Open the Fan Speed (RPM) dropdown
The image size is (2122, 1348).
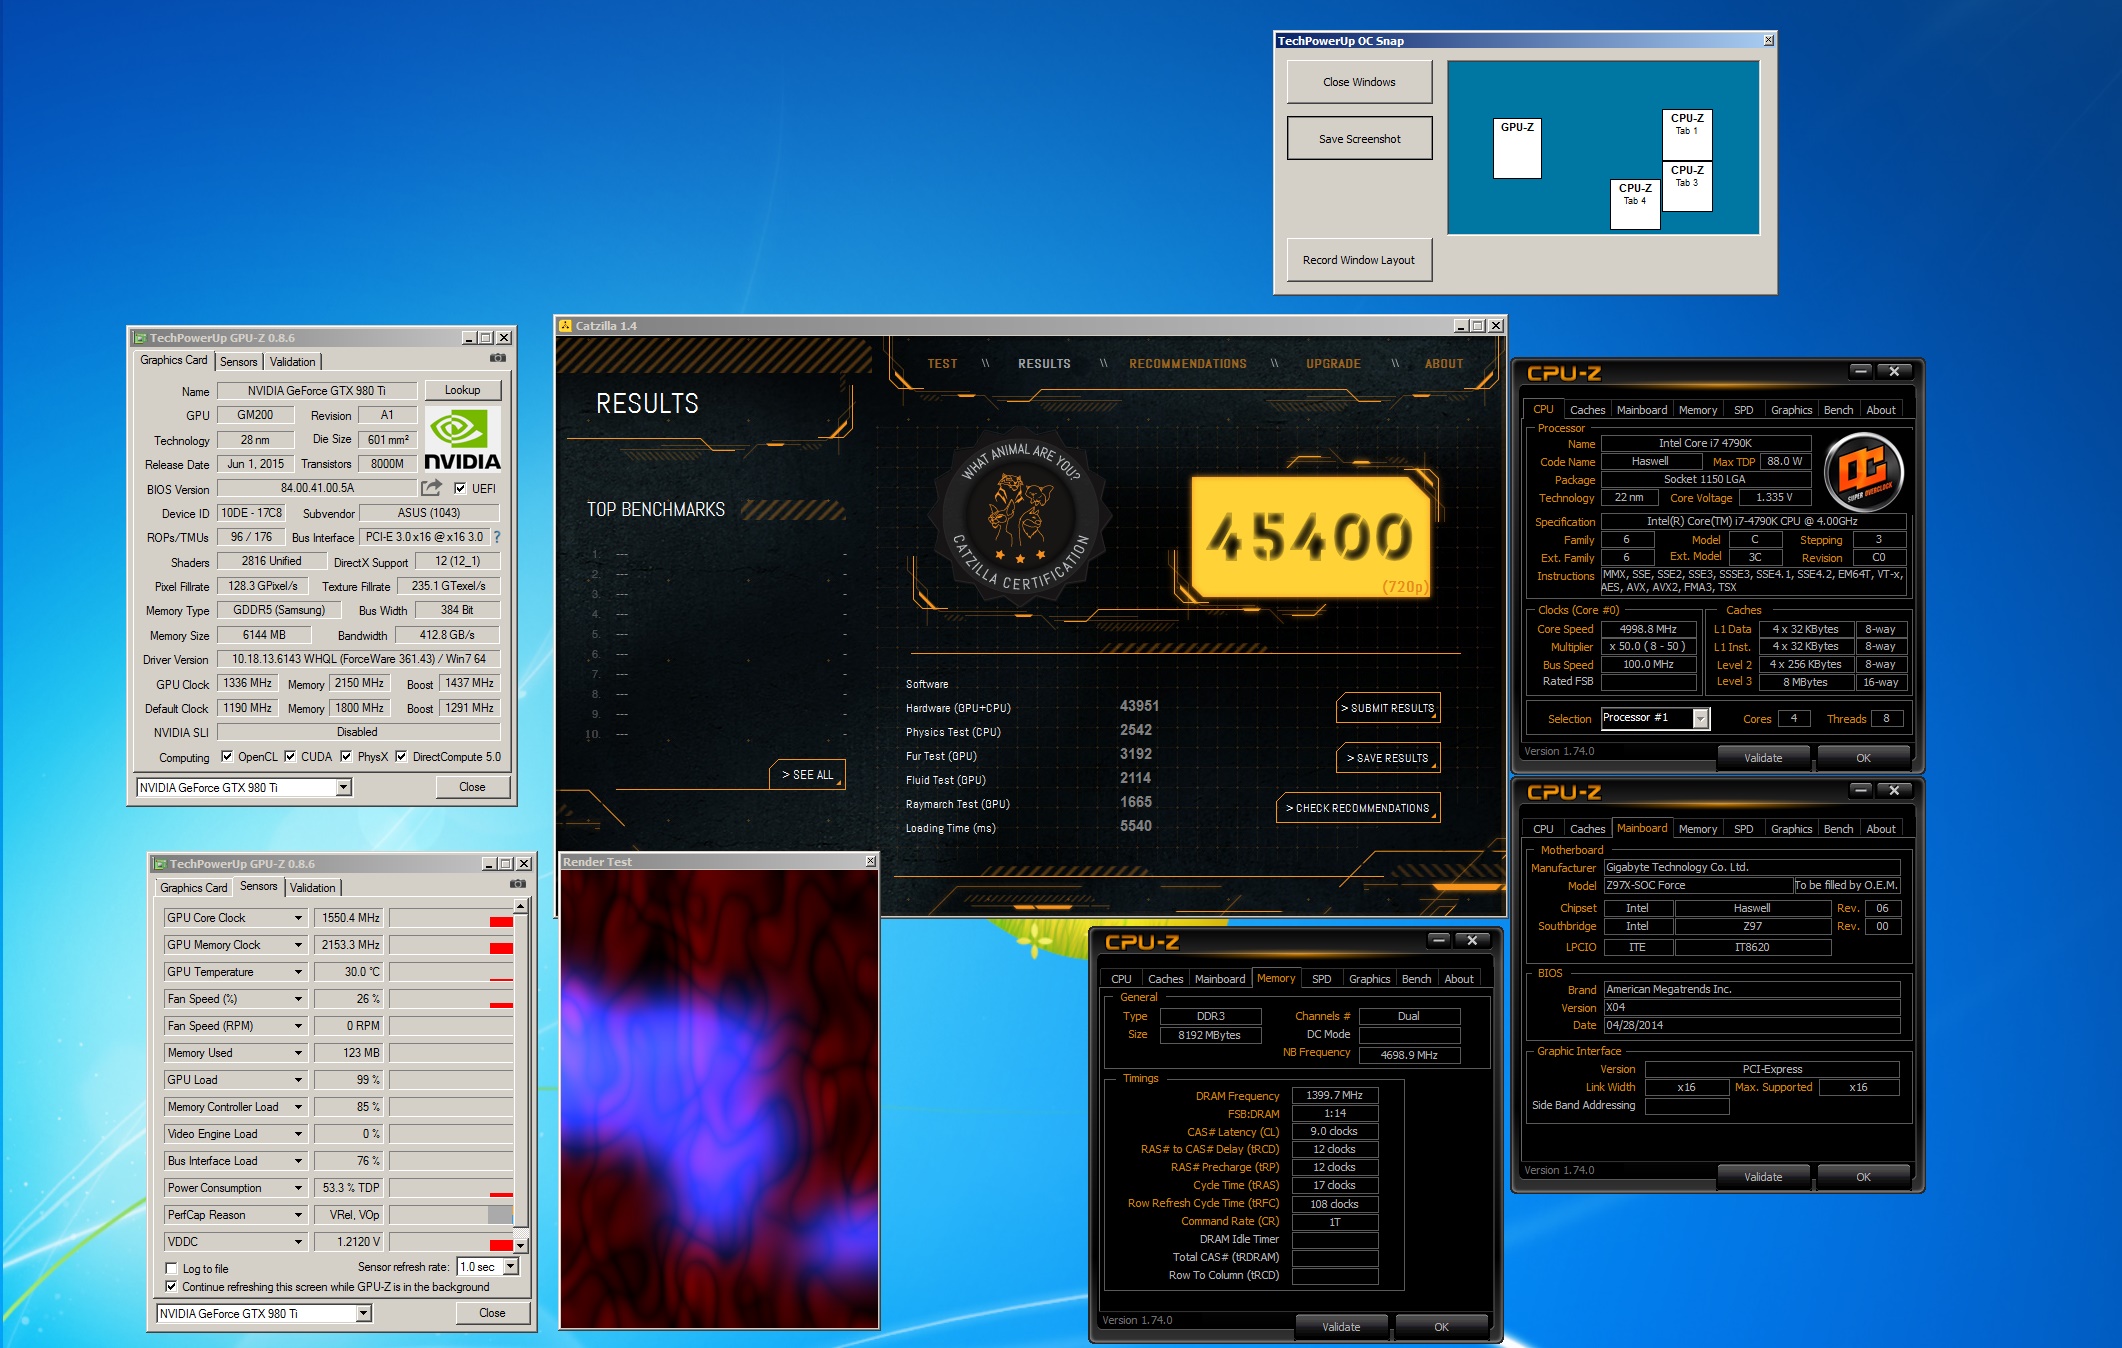point(298,1025)
